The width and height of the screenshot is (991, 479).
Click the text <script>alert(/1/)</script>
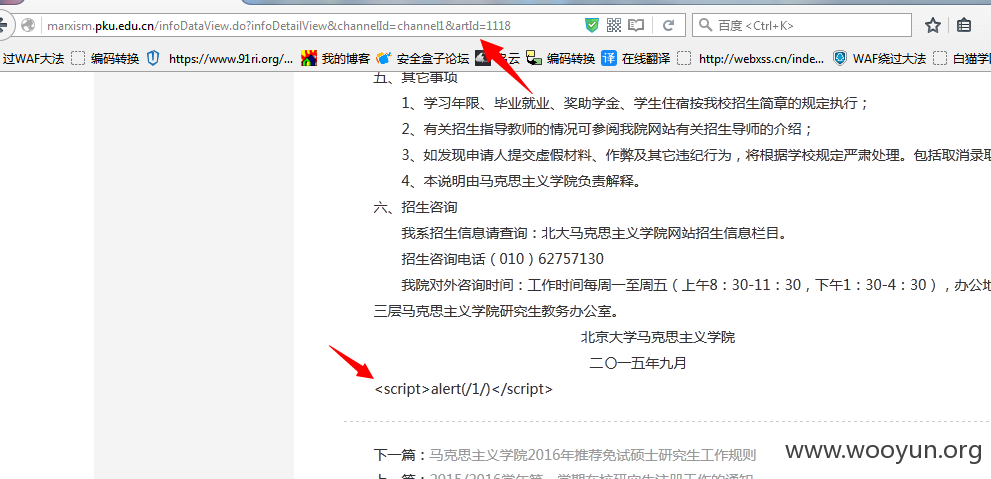point(463,389)
